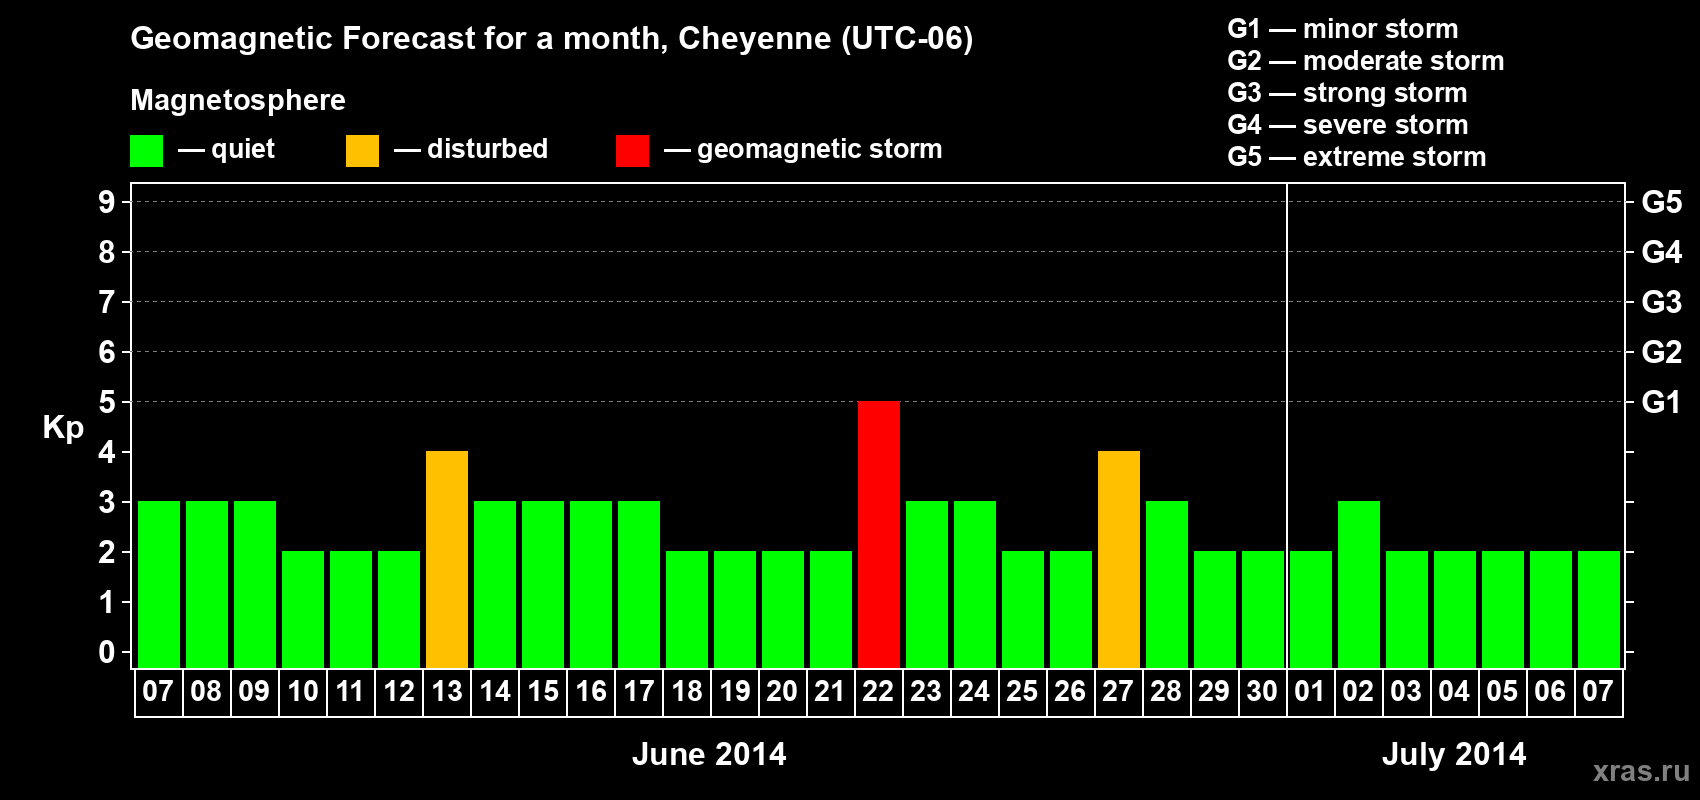
Task: Click the '— geomagnetic storm' legend text
Action: 804,149
